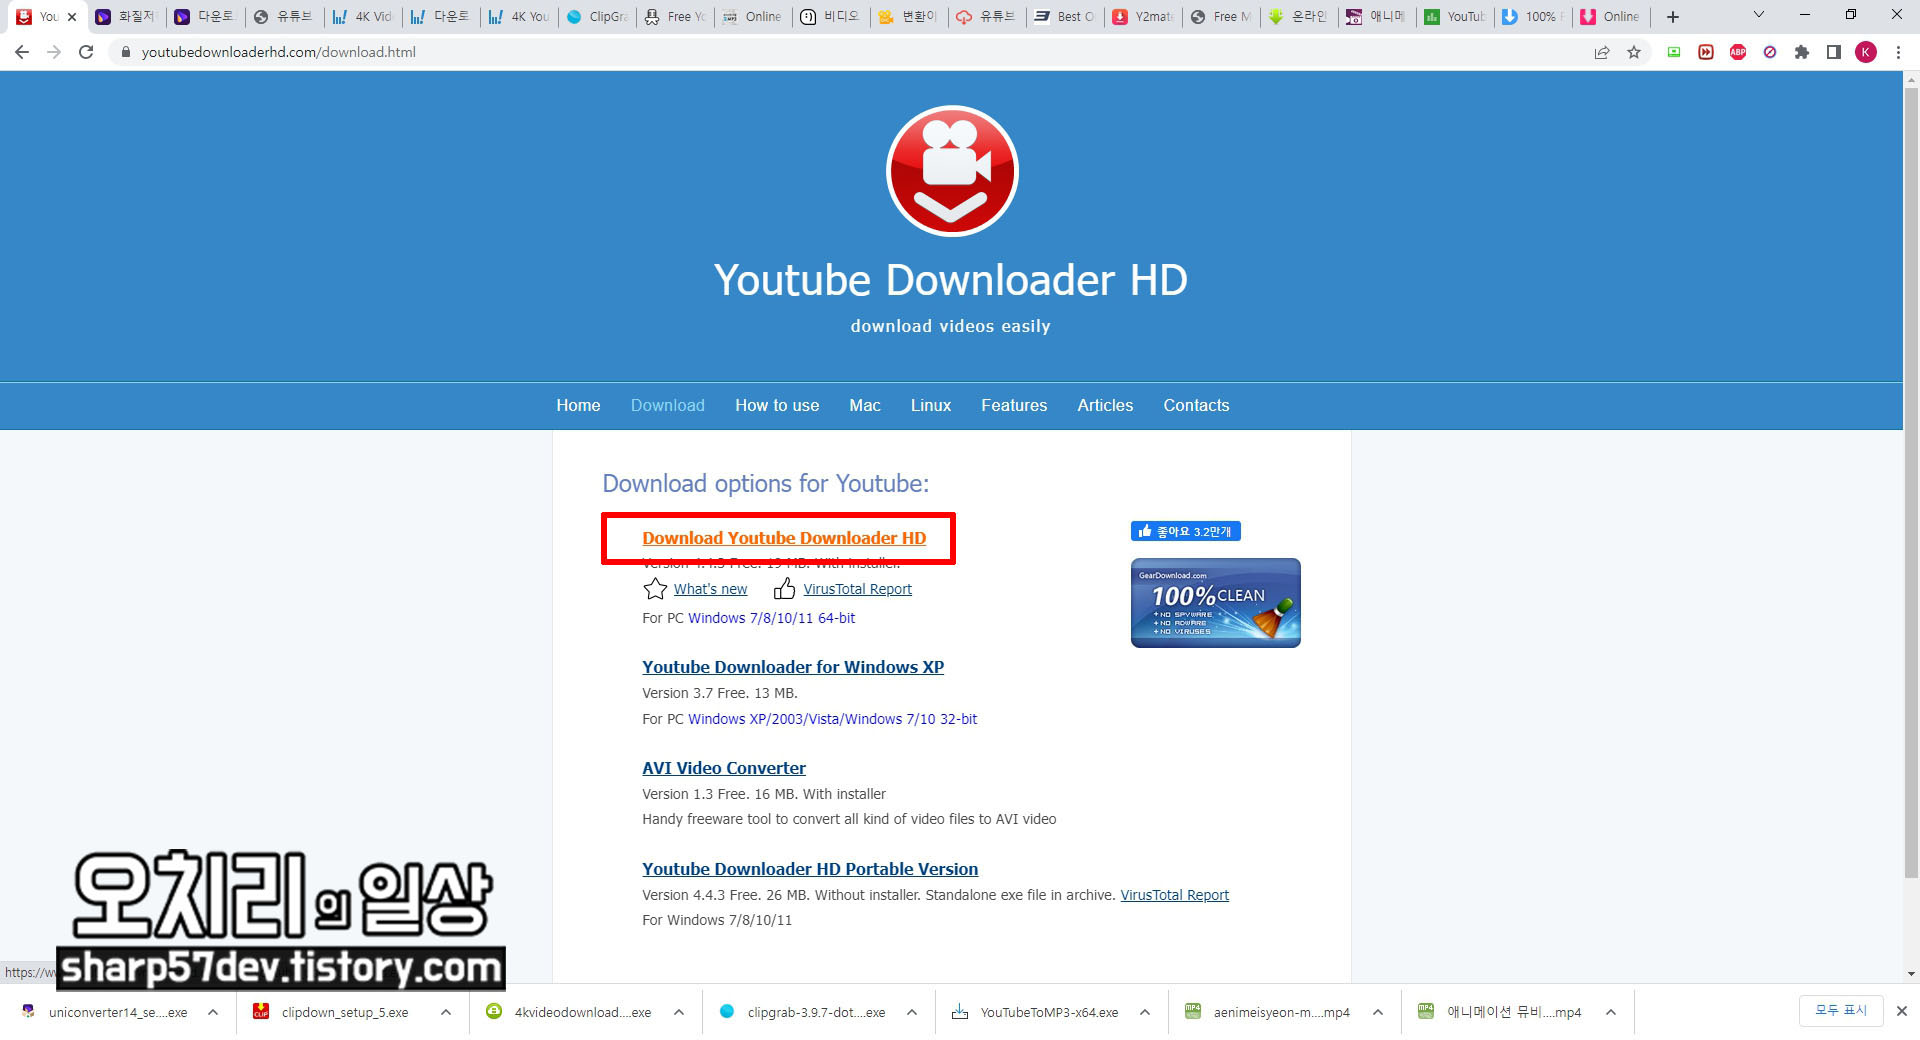Expand options for 애니메이션 뮤비 mp4 download
The height and width of the screenshot is (1040, 1920).
point(1611,1012)
